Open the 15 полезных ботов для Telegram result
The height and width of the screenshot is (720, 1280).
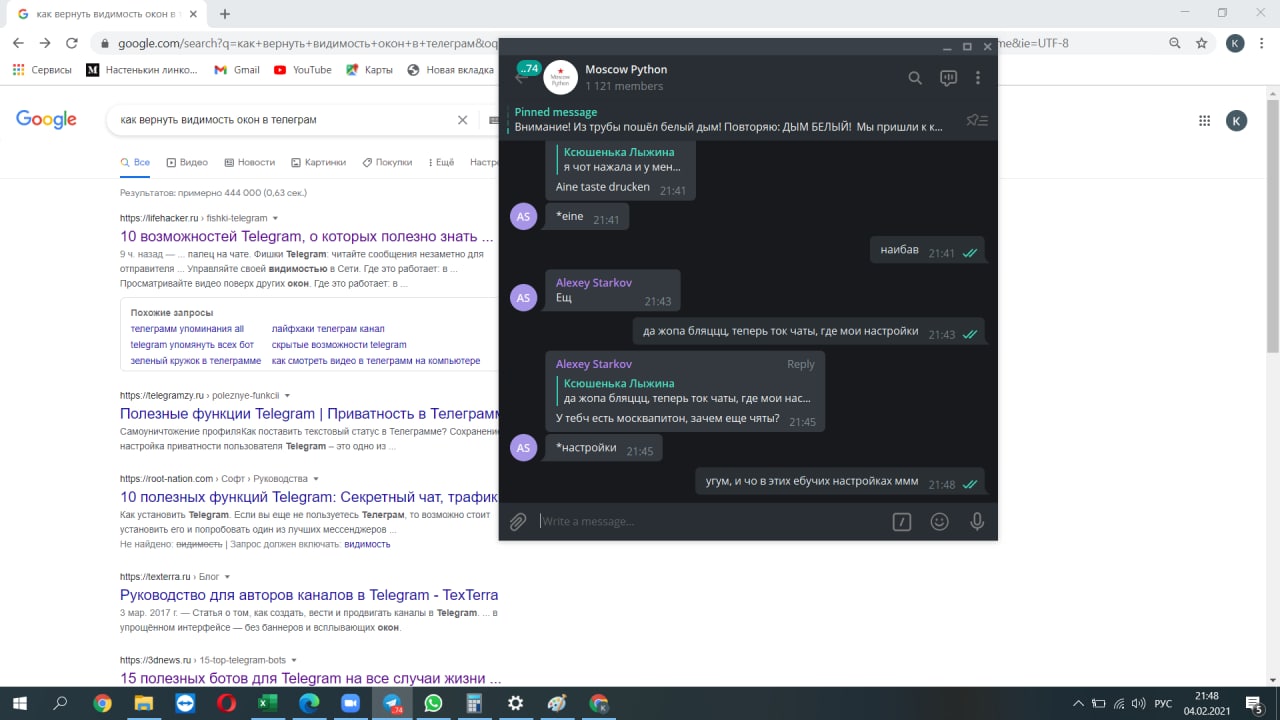tap(309, 678)
